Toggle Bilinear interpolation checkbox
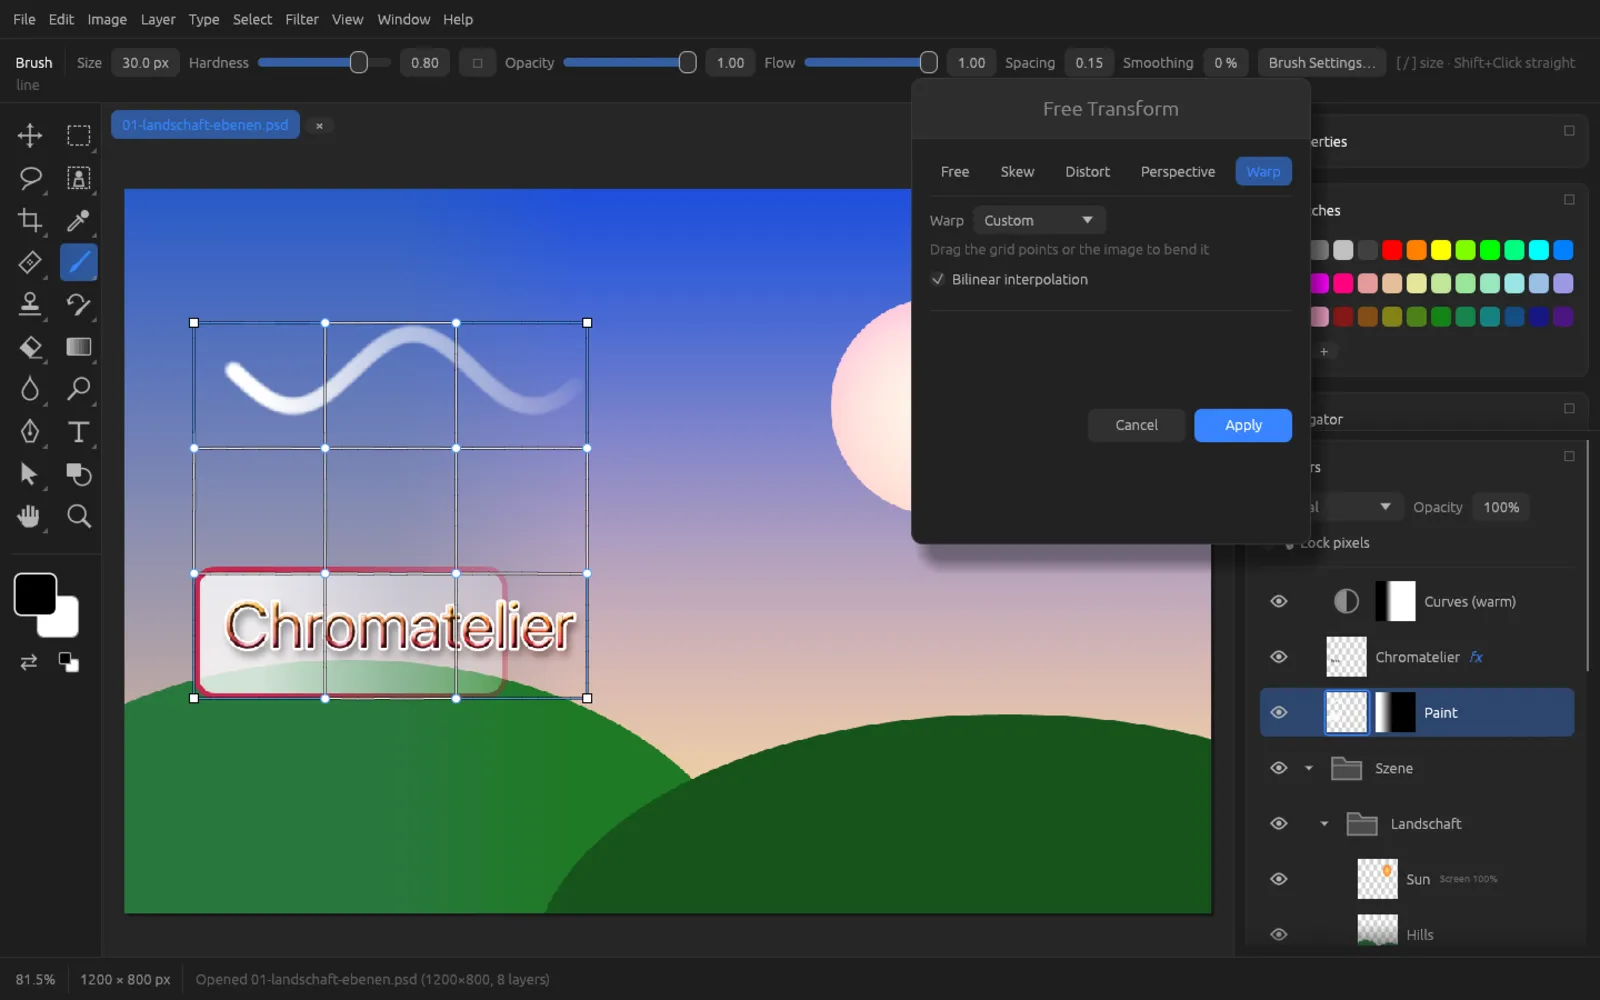1600x1000 pixels. coord(937,279)
